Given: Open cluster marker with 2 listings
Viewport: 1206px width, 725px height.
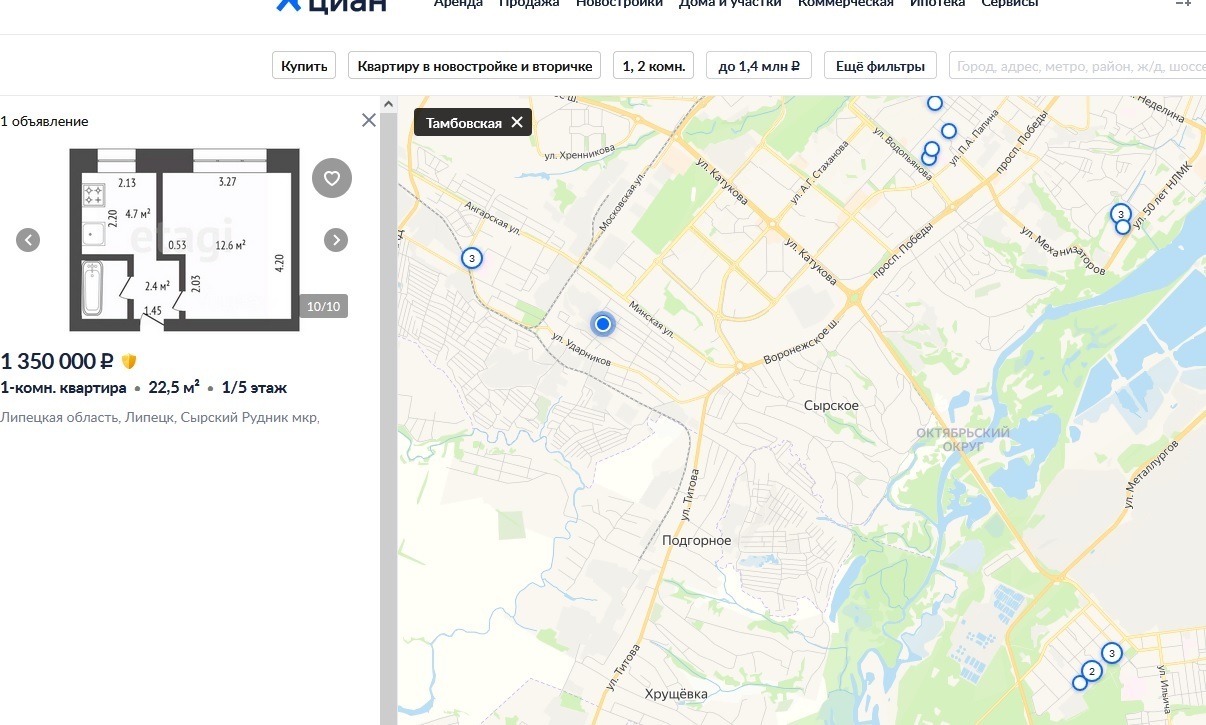Looking at the screenshot, I should tap(1092, 671).
